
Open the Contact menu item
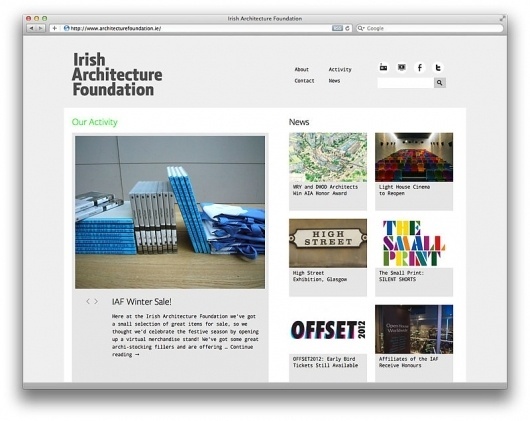304,81
